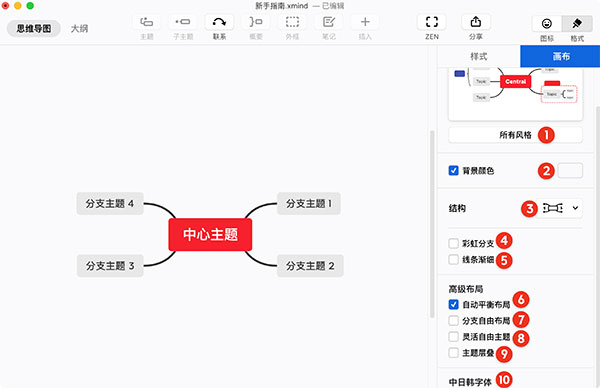Toggle the Background Color (背景颜色) checkbox
The height and width of the screenshot is (388, 600).
point(453,170)
